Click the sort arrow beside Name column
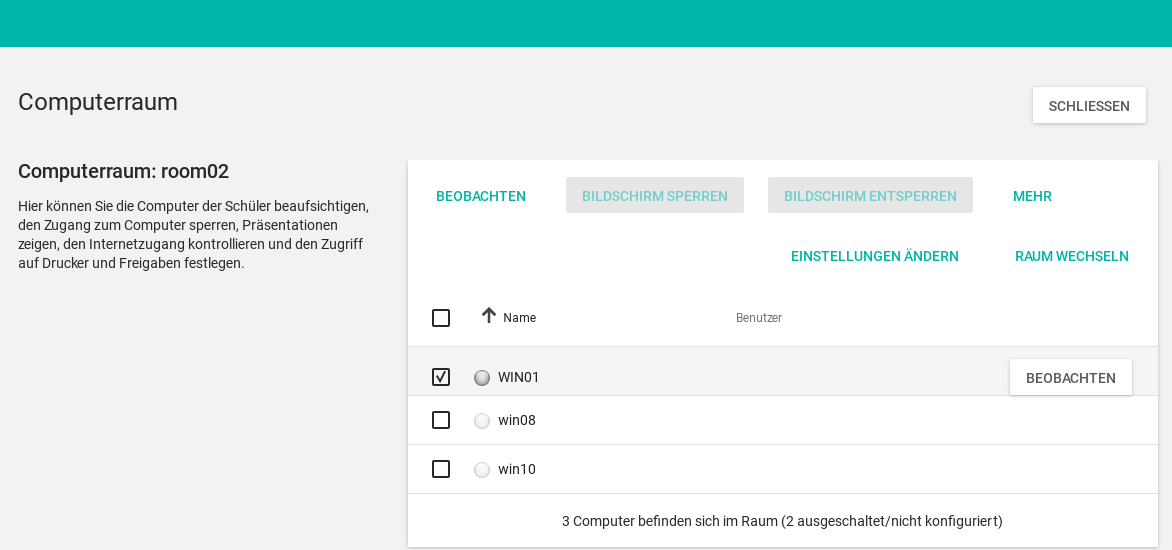The height and width of the screenshot is (550, 1172). [x=488, y=316]
